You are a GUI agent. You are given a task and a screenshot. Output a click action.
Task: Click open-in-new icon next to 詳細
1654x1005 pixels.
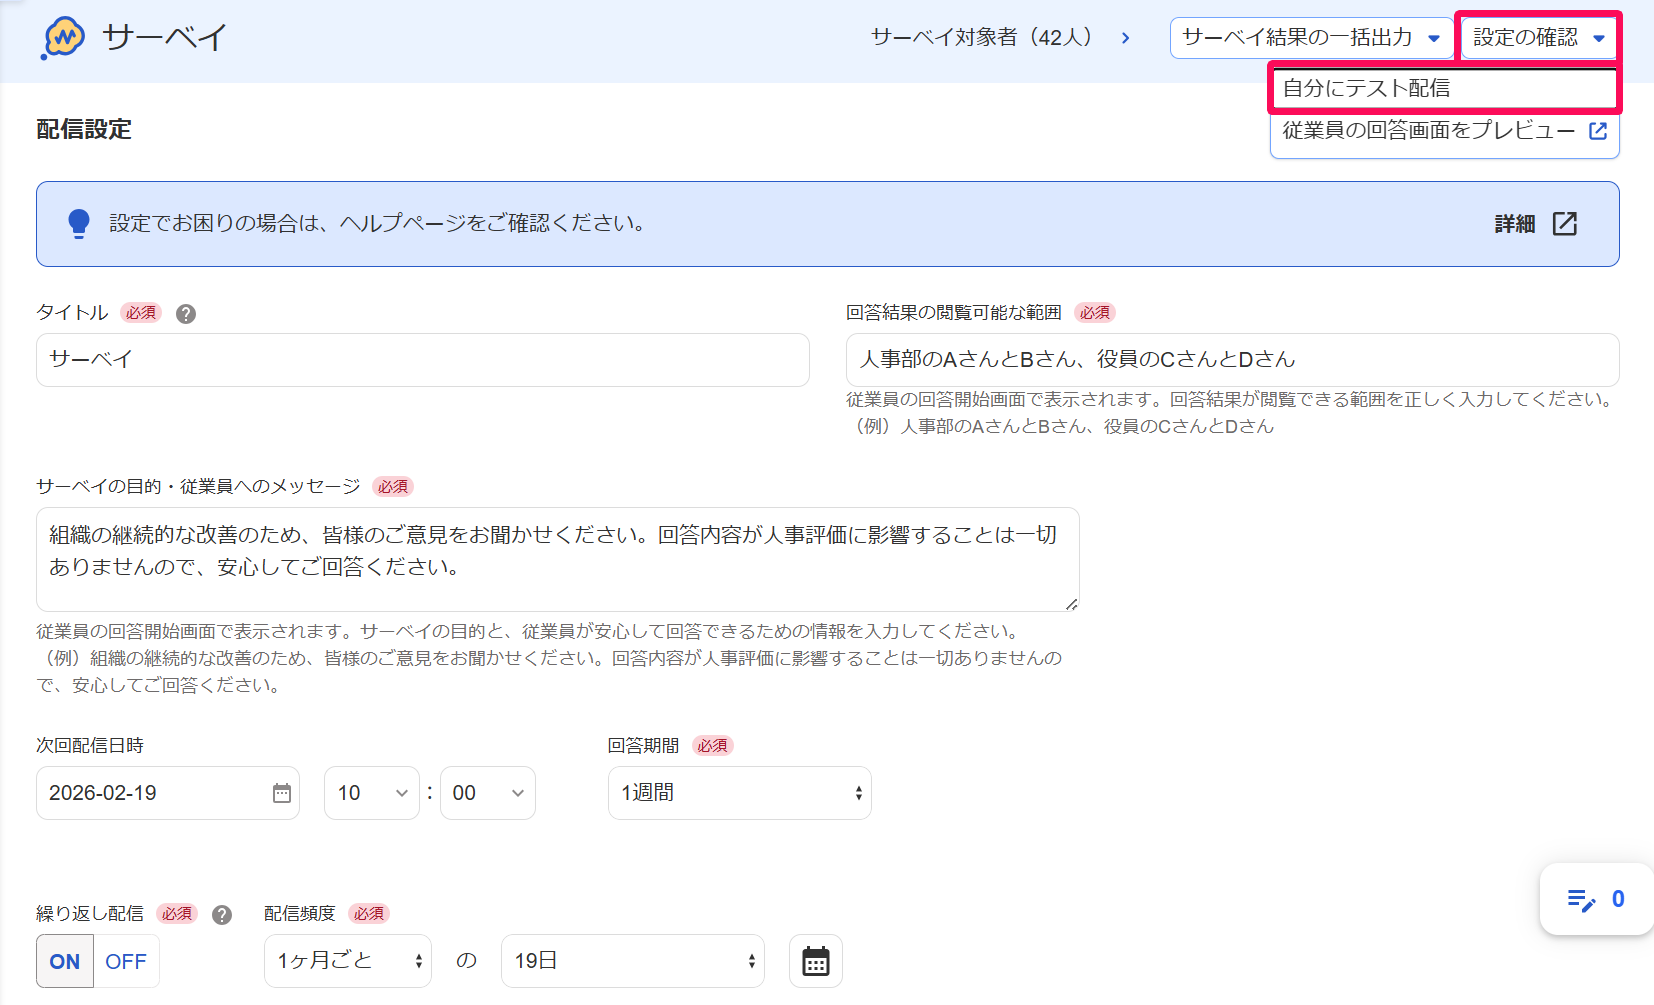[x=1565, y=224]
